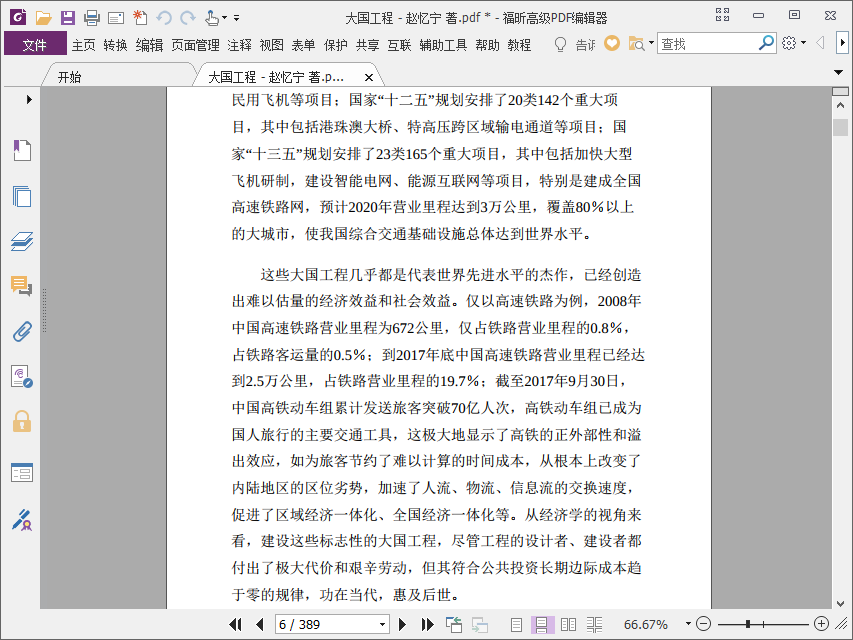Click the zoom slider handle
This screenshot has width=853, height=640.
coord(748,624)
